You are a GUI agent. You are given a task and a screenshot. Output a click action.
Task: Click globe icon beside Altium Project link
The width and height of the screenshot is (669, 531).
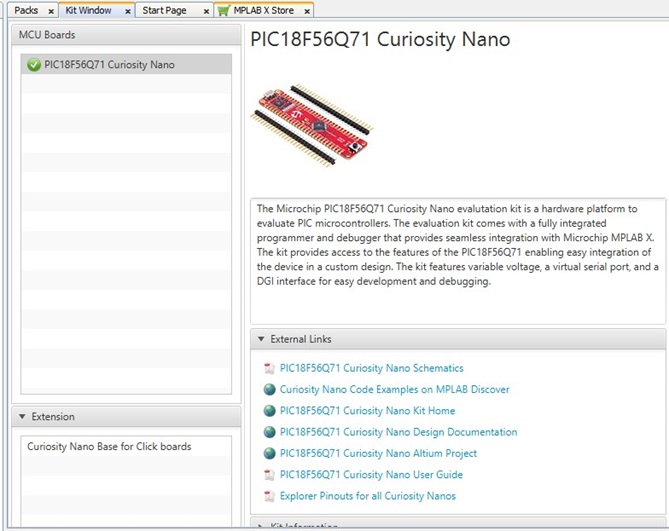[269, 453]
